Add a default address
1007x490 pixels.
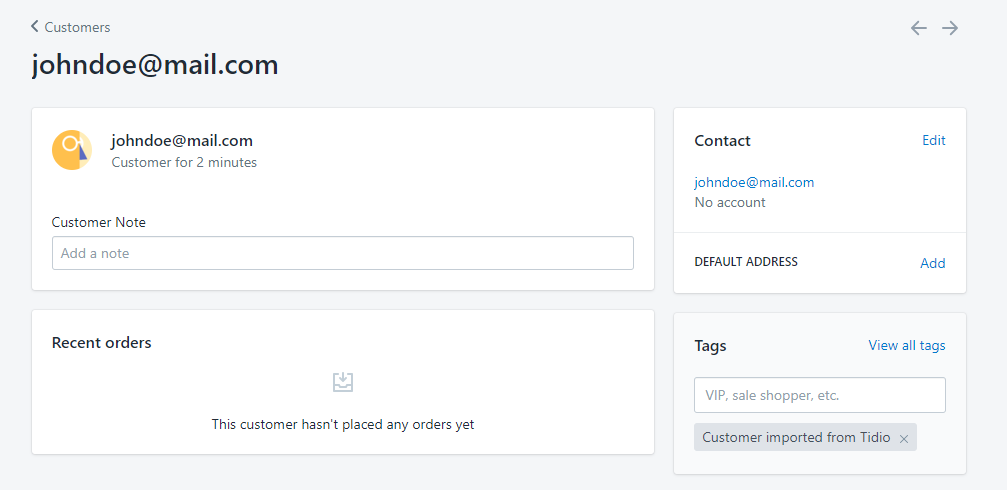pyautogui.click(x=933, y=263)
